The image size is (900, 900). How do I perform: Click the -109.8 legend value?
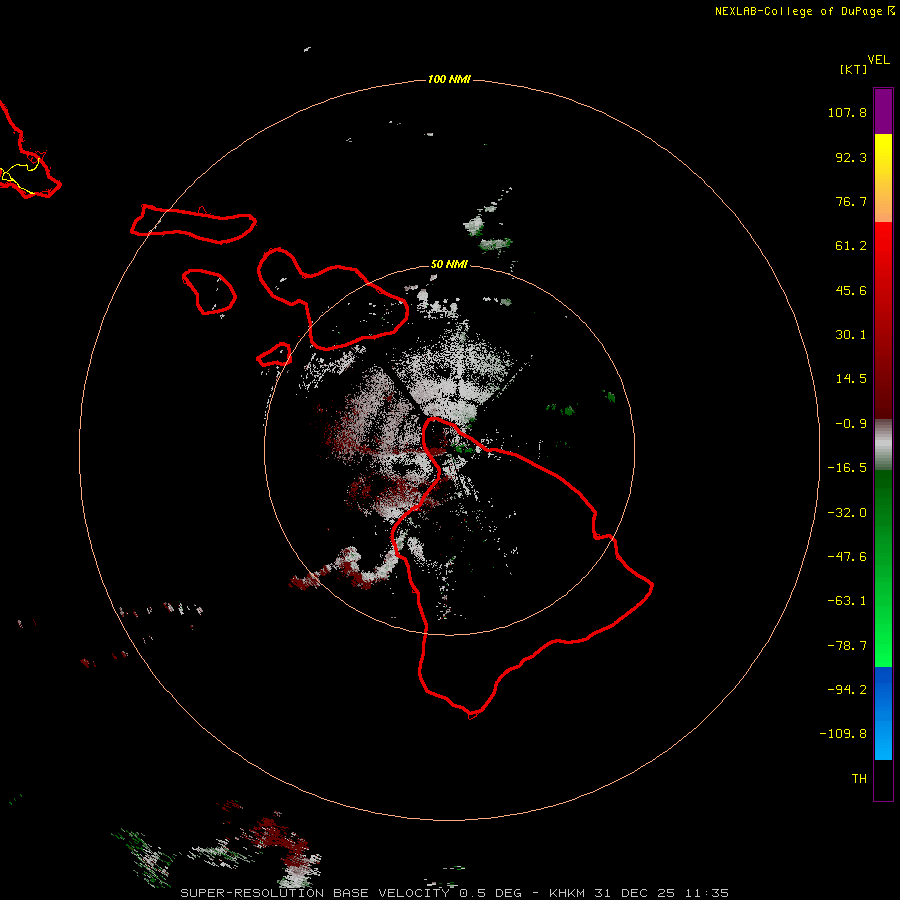[843, 734]
